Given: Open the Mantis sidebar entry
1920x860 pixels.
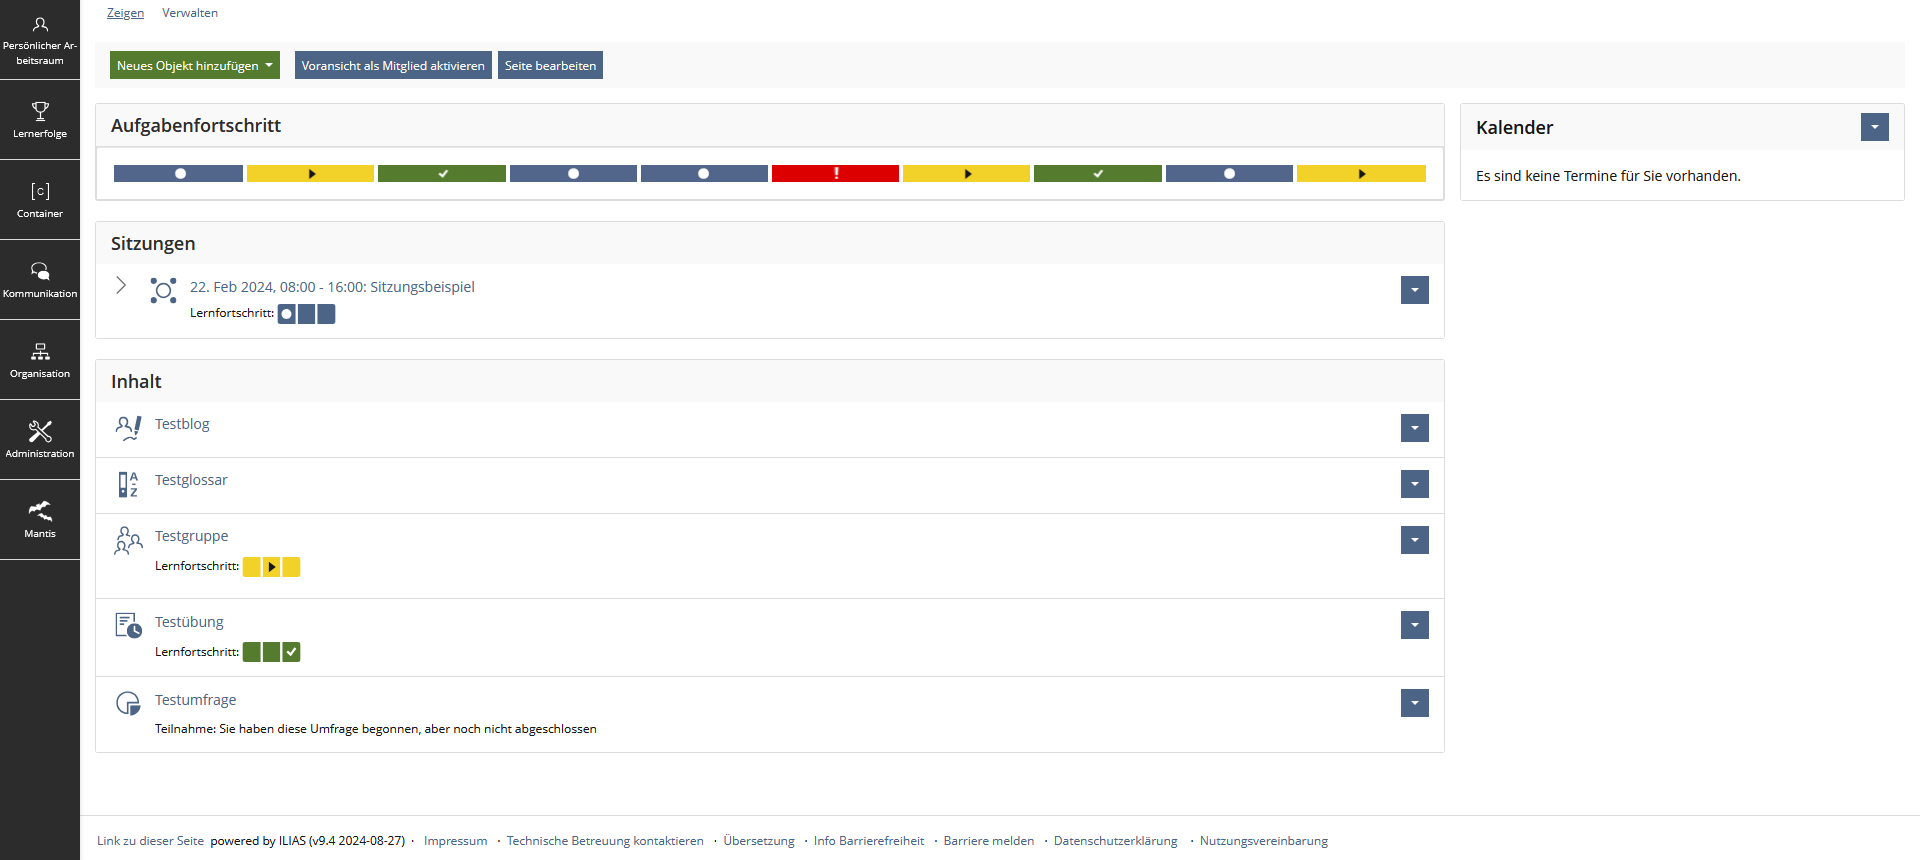Looking at the screenshot, I should click(x=40, y=520).
